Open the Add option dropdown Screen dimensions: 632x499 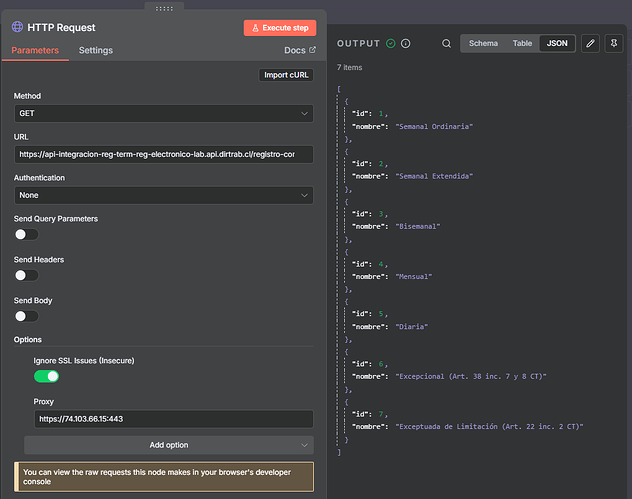click(168, 445)
